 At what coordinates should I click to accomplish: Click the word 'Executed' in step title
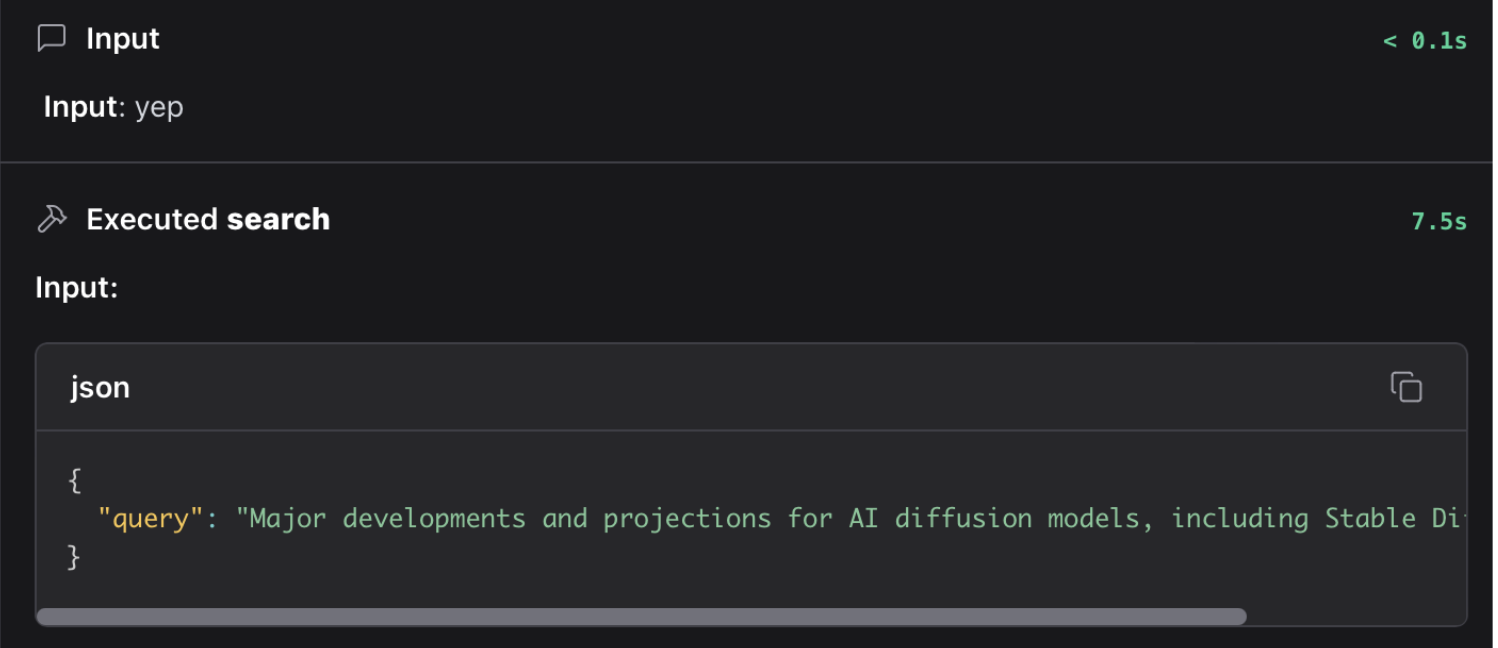(x=152, y=219)
